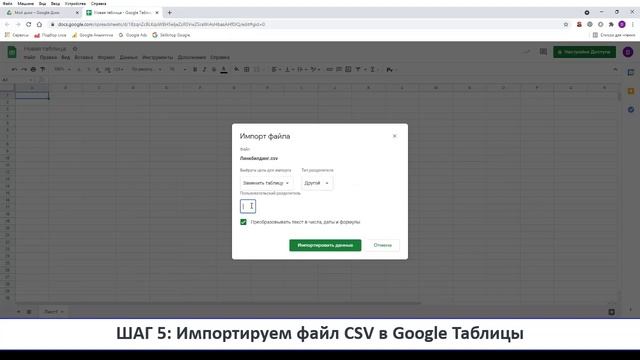Collapse the toolbar with the up chevron

(615, 70)
